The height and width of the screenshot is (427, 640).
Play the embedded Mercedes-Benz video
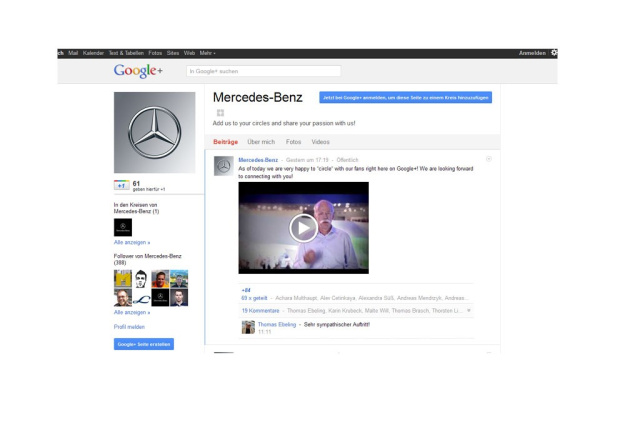coord(303,228)
